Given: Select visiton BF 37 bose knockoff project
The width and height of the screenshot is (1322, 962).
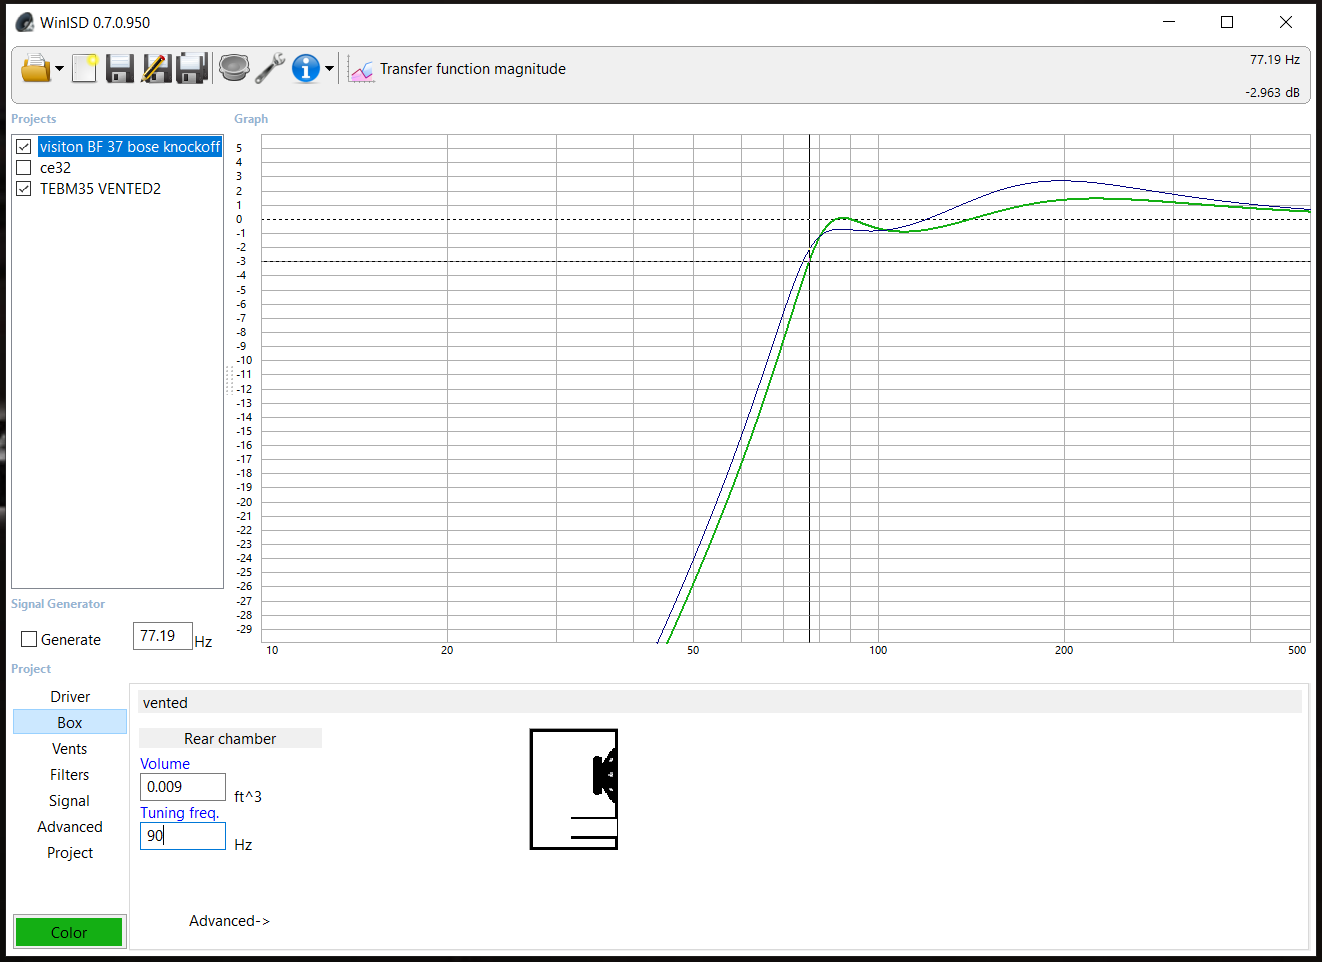Looking at the screenshot, I should point(130,147).
